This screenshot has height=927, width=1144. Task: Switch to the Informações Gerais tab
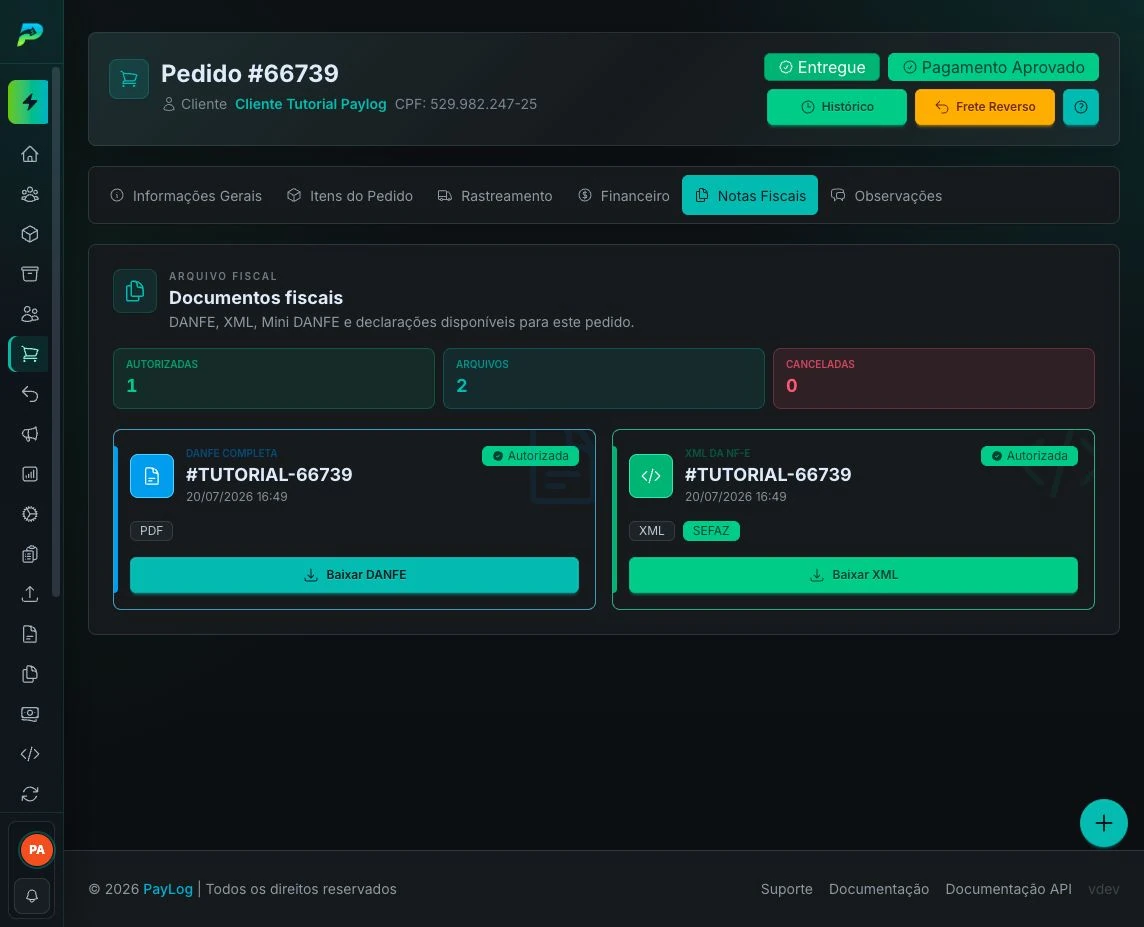pyautogui.click(x=186, y=195)
